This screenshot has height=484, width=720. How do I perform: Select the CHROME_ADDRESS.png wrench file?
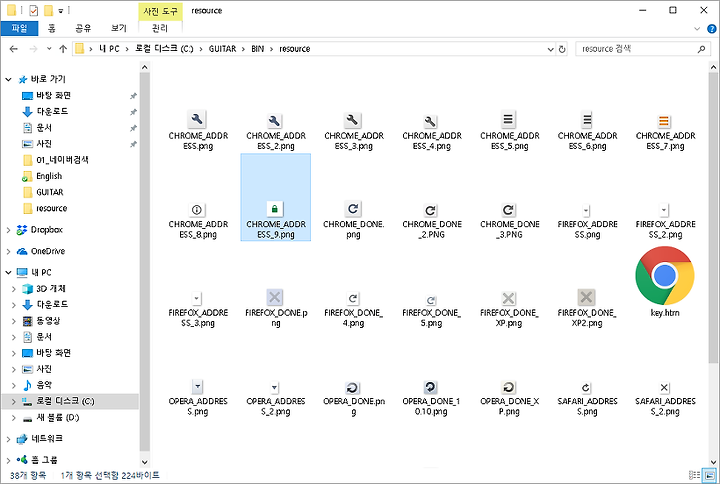198,131
